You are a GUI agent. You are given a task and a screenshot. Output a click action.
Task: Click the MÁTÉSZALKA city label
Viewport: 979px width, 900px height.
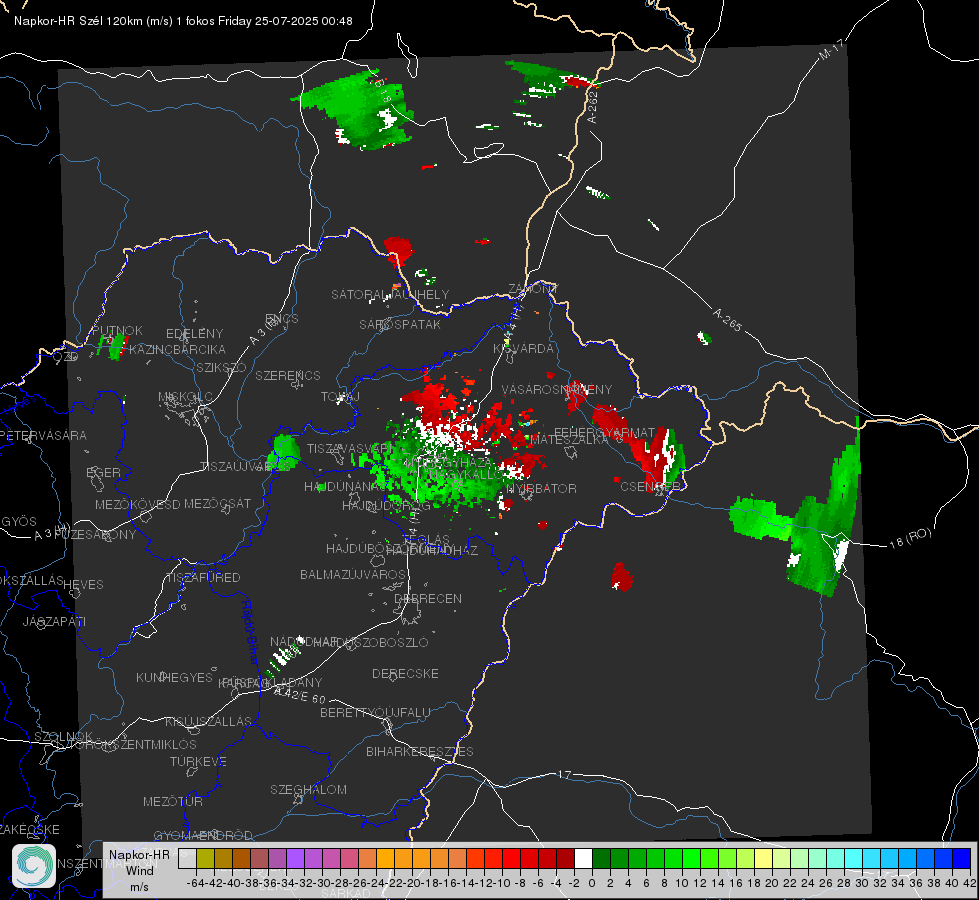pos(569,440)
